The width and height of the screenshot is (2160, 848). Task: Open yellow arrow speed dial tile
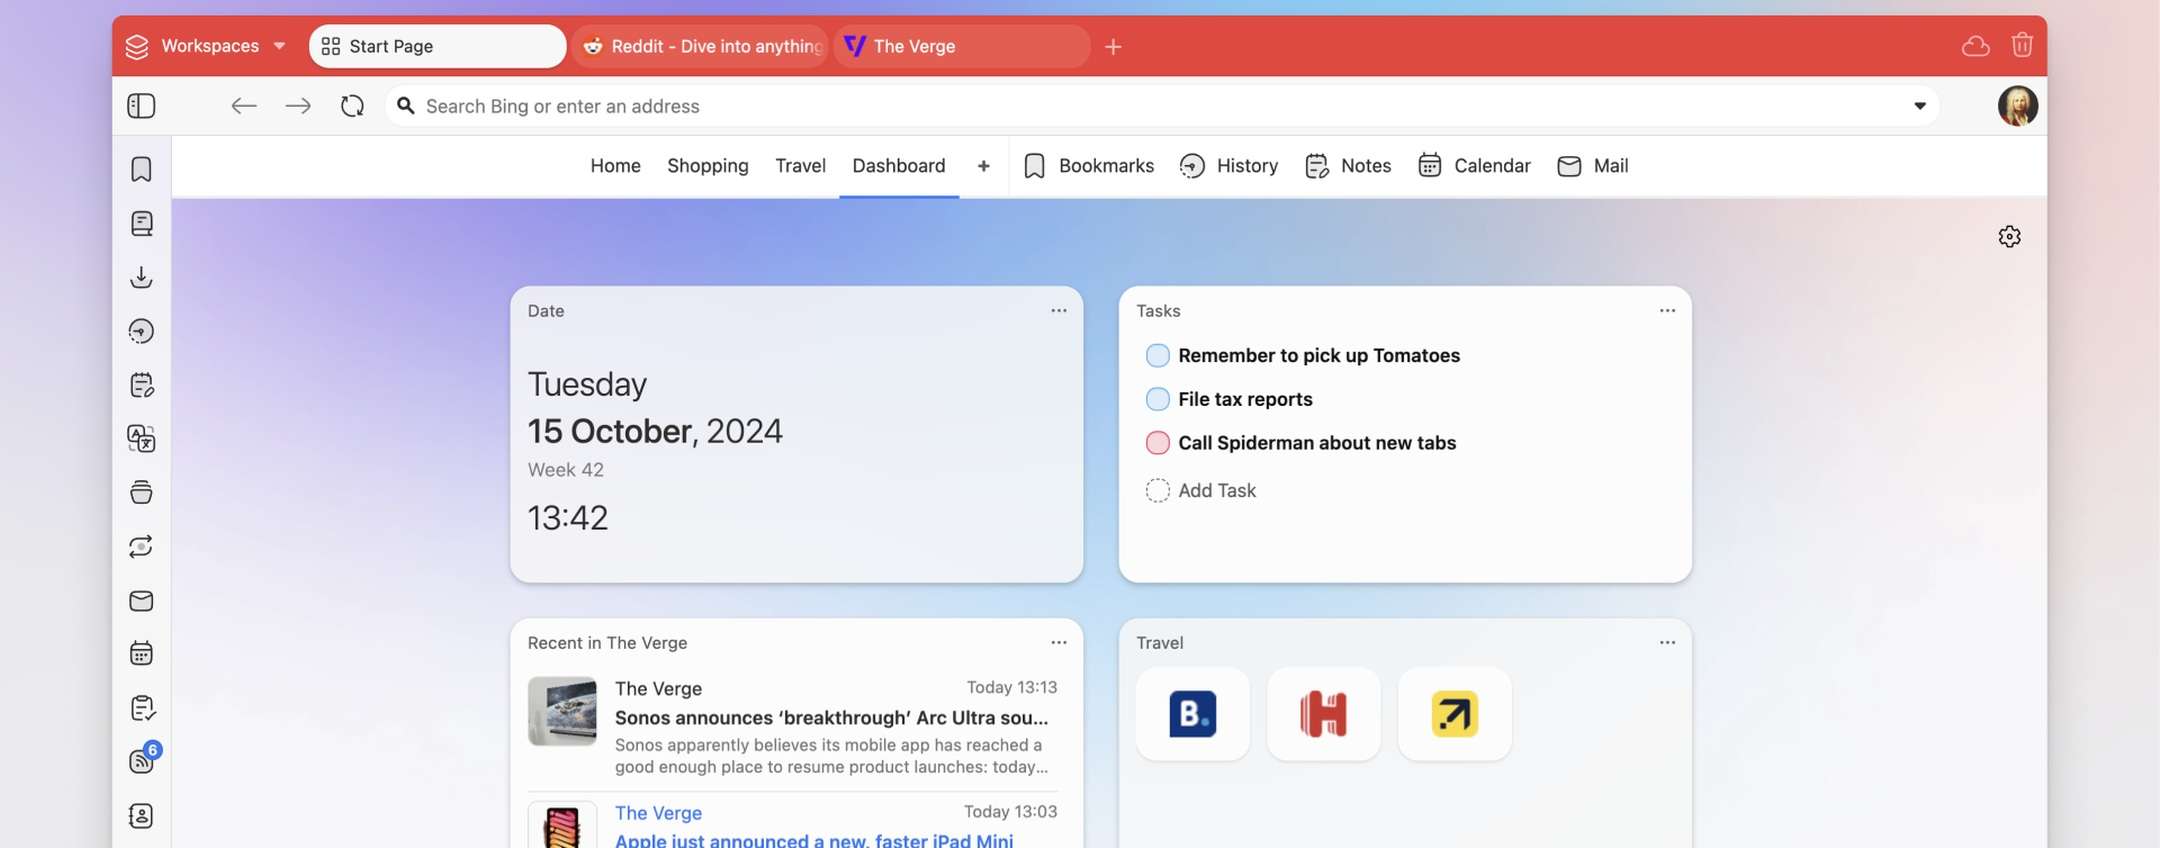pos(1455,714)
